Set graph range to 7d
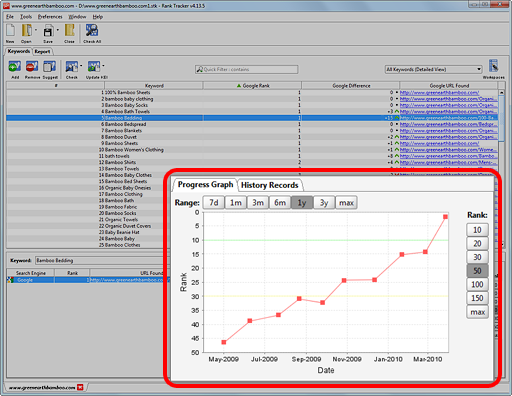The width and height of the screenshot is (512, 396). click(214, 203)
